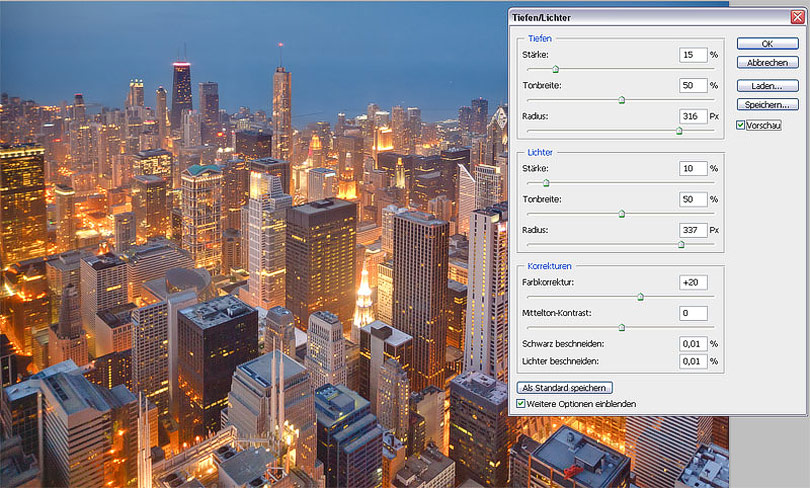Click Als Standard speichern button
This screenshot has width=810, height=488.
point(565,387)
